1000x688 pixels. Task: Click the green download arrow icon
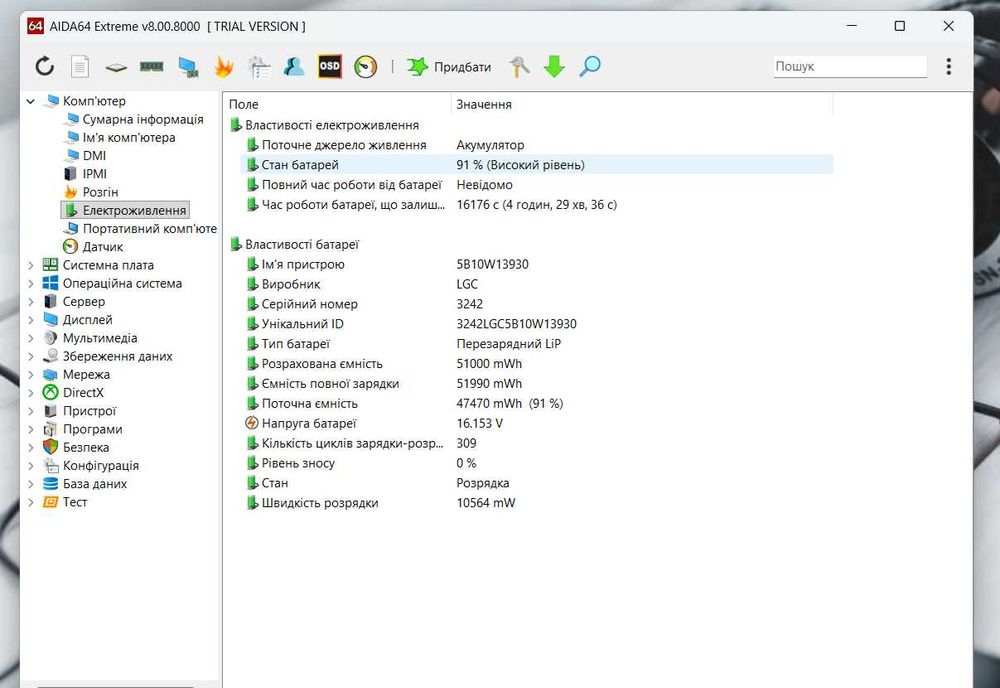point(554,66)
